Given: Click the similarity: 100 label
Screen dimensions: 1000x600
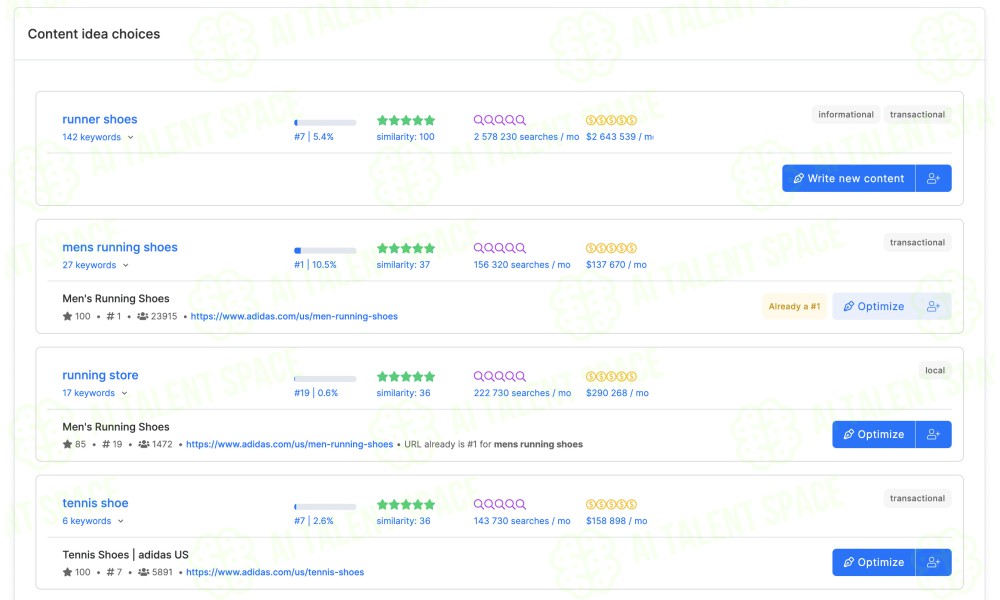Looking at the screenshot, I should click(x=406, y=137).
